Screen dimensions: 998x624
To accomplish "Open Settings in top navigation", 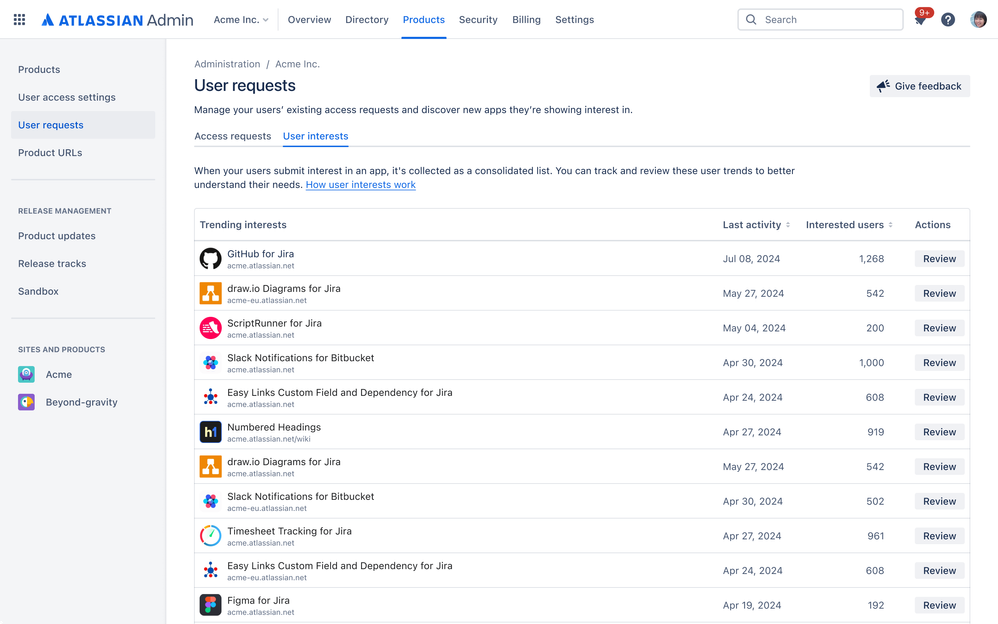I will coord(575,20).
